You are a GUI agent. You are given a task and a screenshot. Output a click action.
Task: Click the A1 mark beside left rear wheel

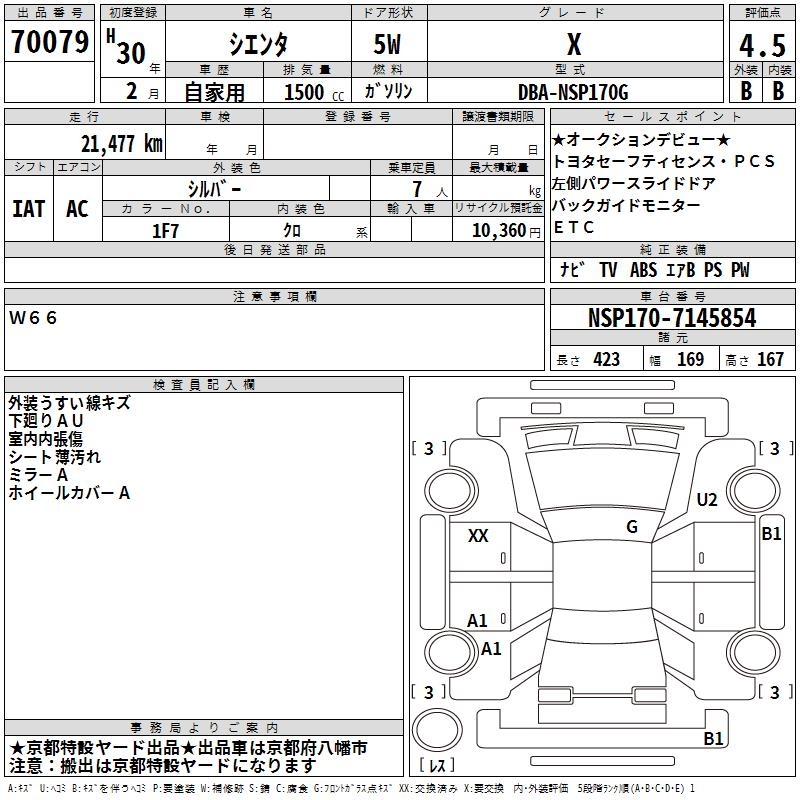pyautogui.click(x=491, y=649)
